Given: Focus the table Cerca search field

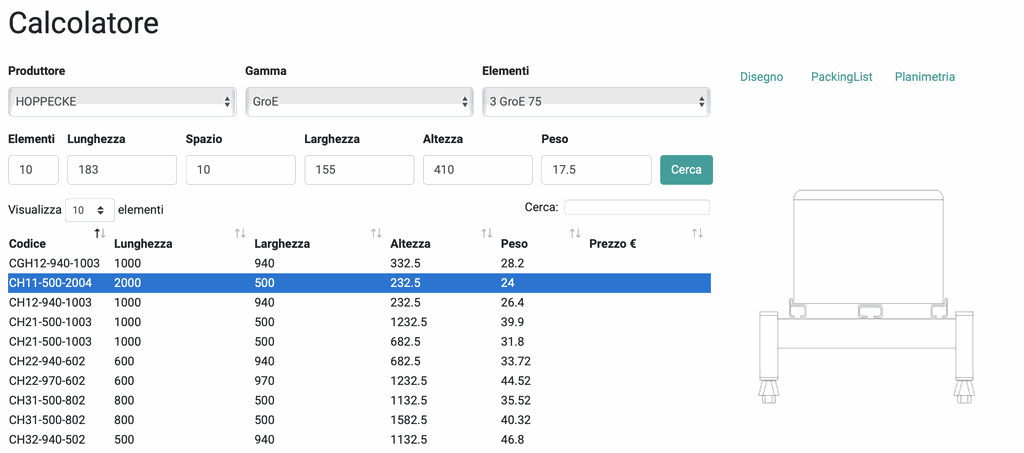Looking at the screenshot, I should [637, 208].
